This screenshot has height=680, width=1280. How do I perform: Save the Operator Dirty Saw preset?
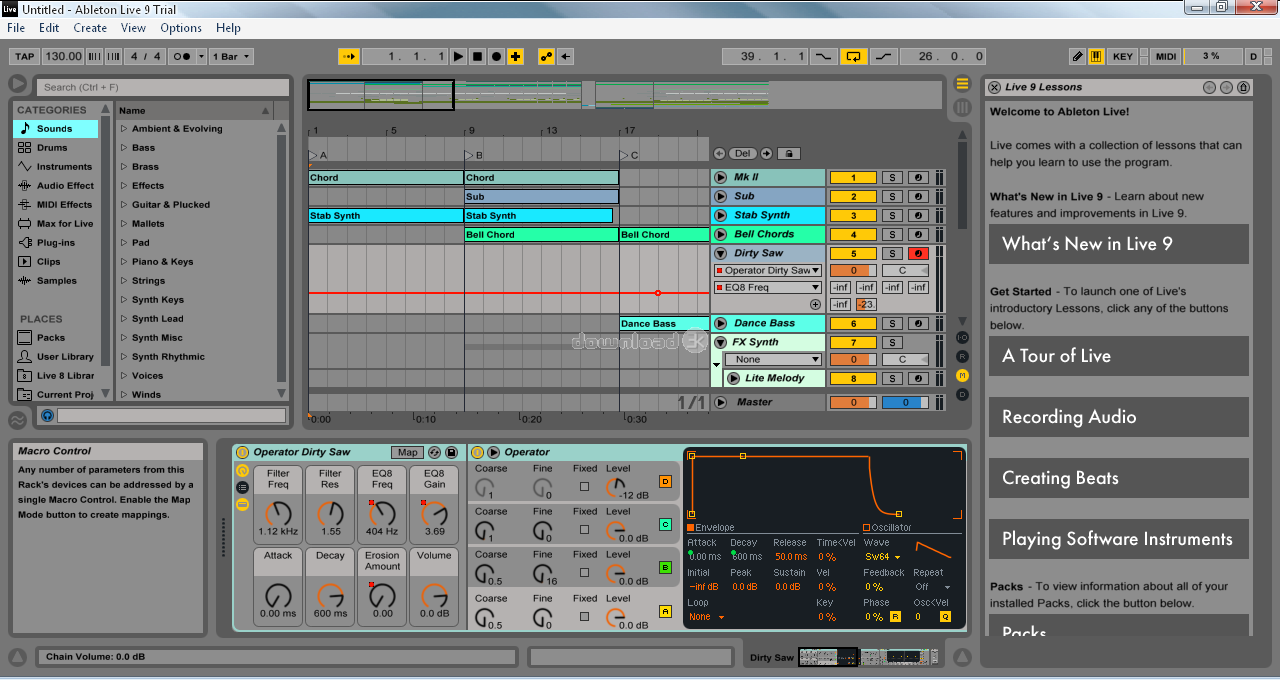pos(451,453)
